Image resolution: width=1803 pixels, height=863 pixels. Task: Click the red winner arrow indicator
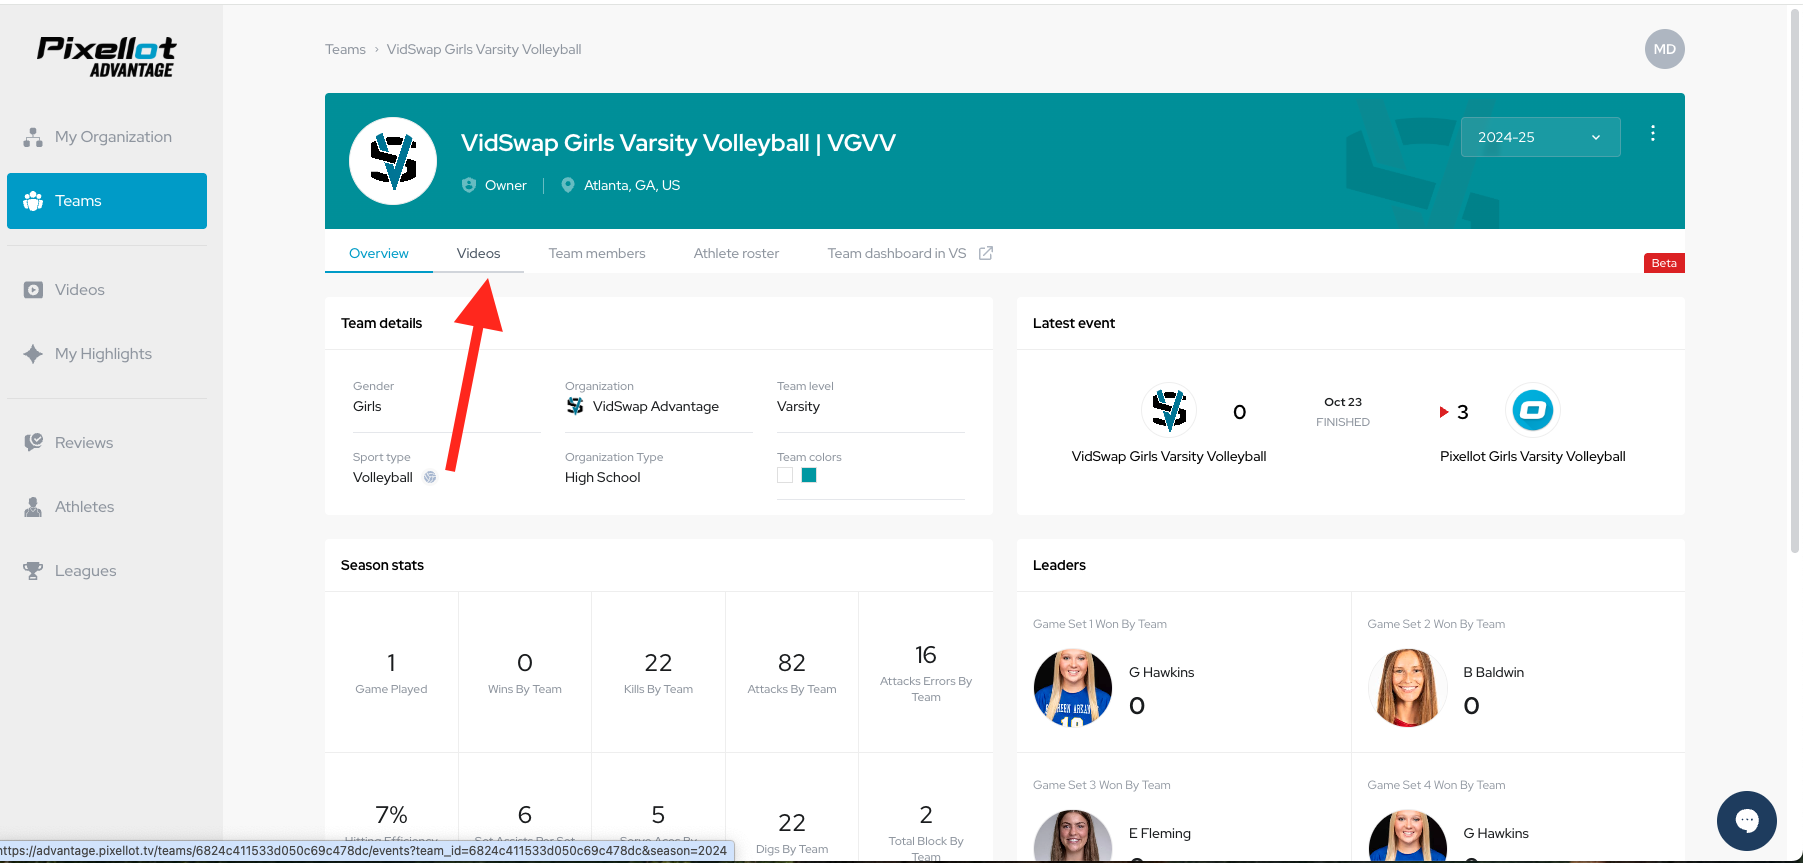[x=1444, y=412]
